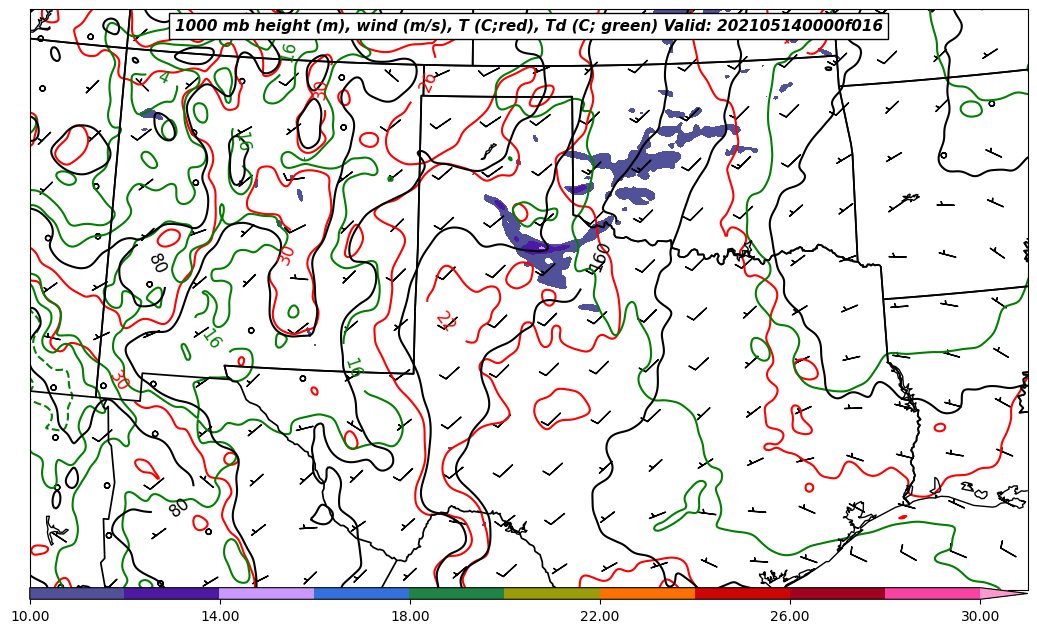This screenshot has width=1037, height=633.
Task: Click the slate-blue 10–12 colorbar segment
Action: 77,593
